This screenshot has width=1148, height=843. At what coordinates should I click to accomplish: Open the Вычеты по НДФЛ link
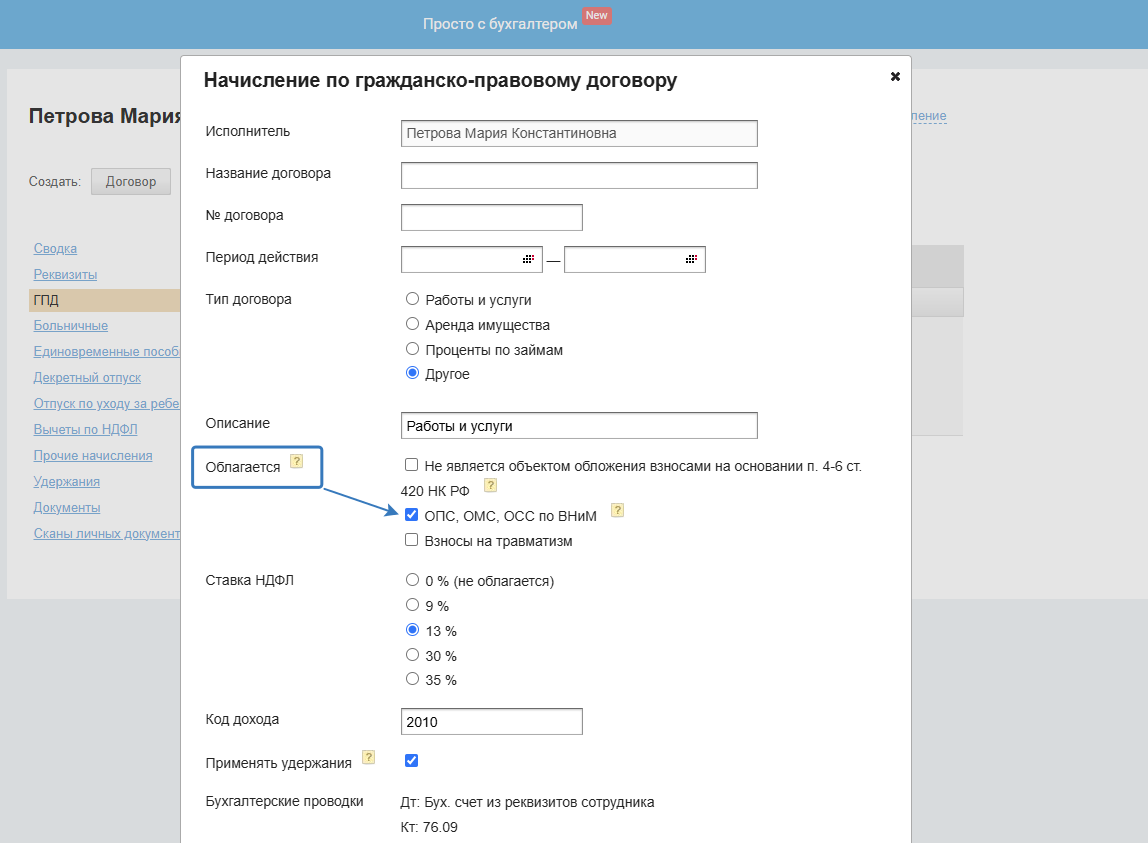85,430
